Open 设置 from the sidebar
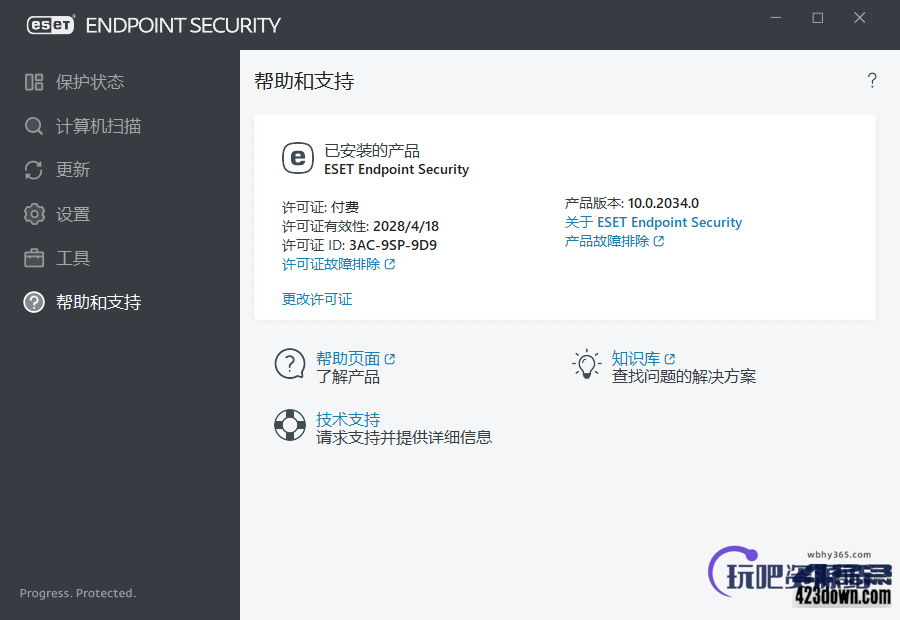The image size is (900, 620). coord(73,214)
